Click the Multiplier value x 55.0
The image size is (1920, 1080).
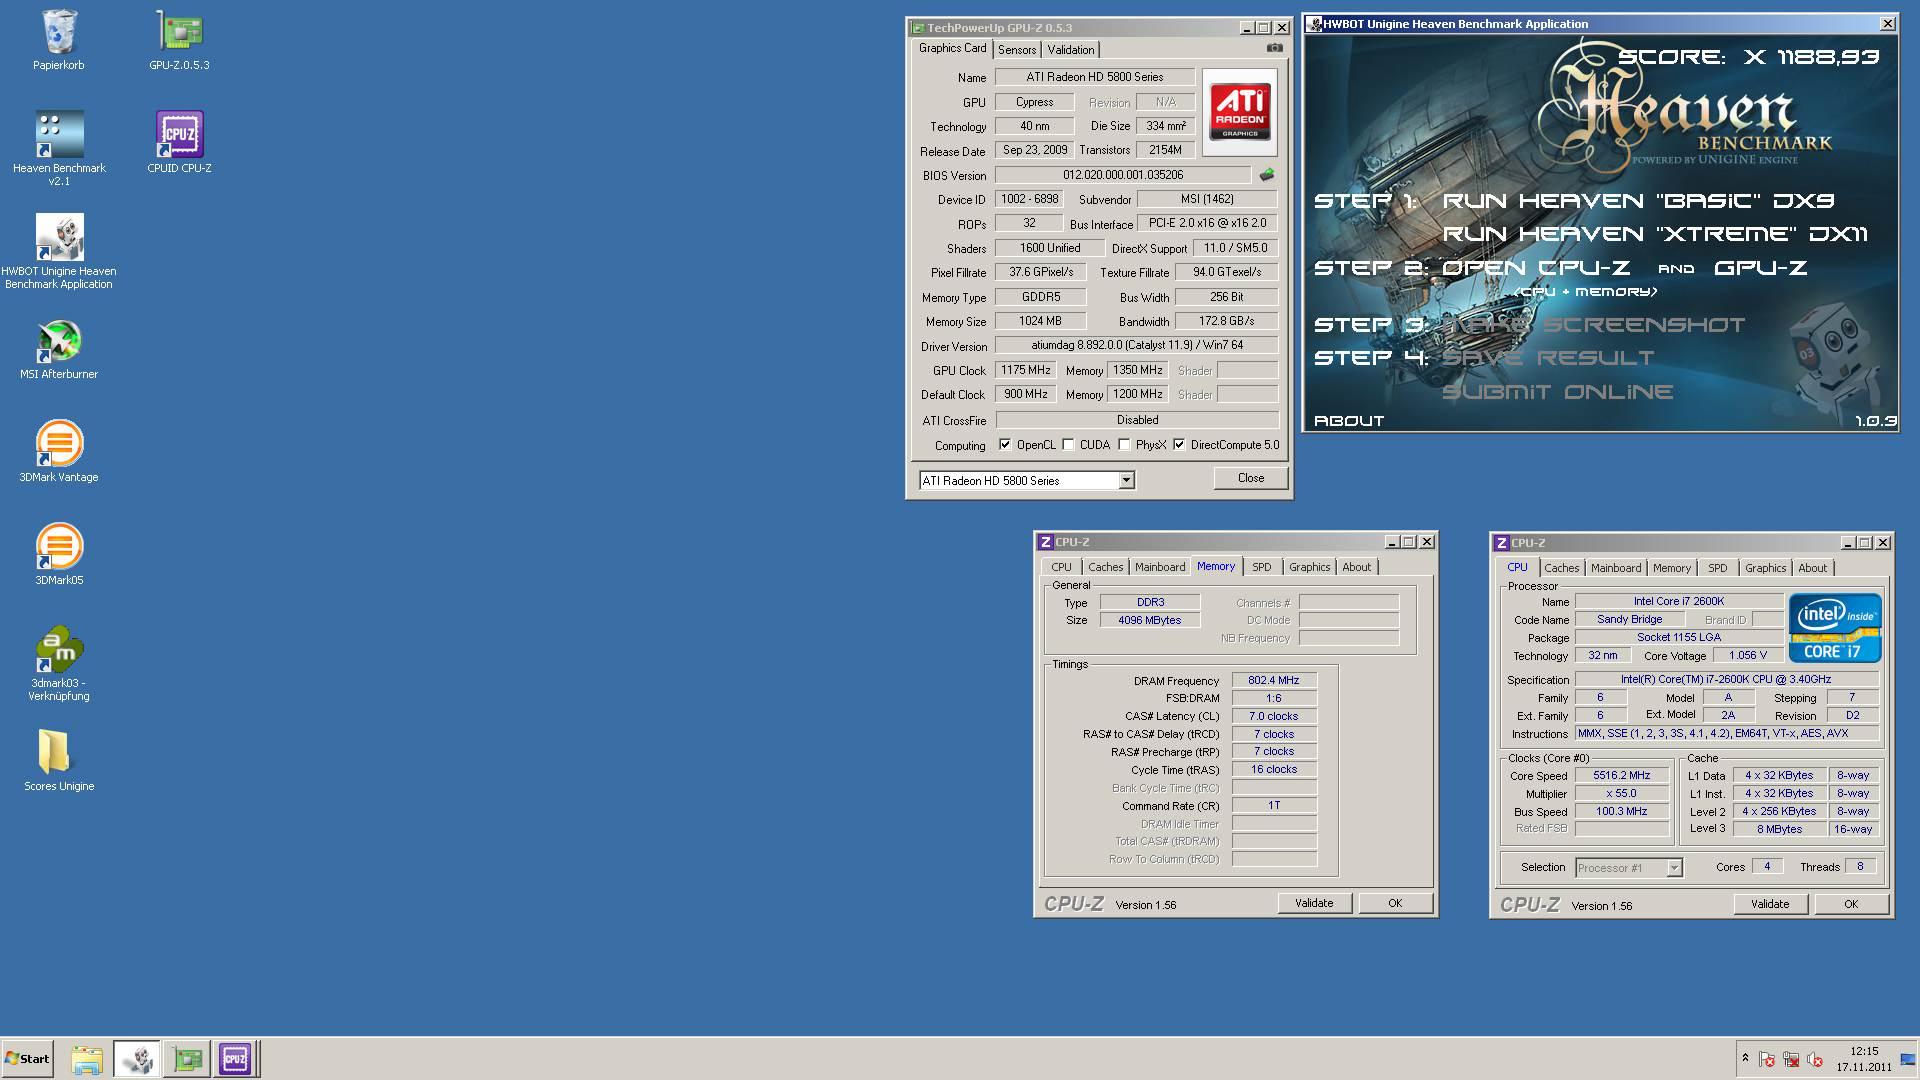(x=1621, y=794)
